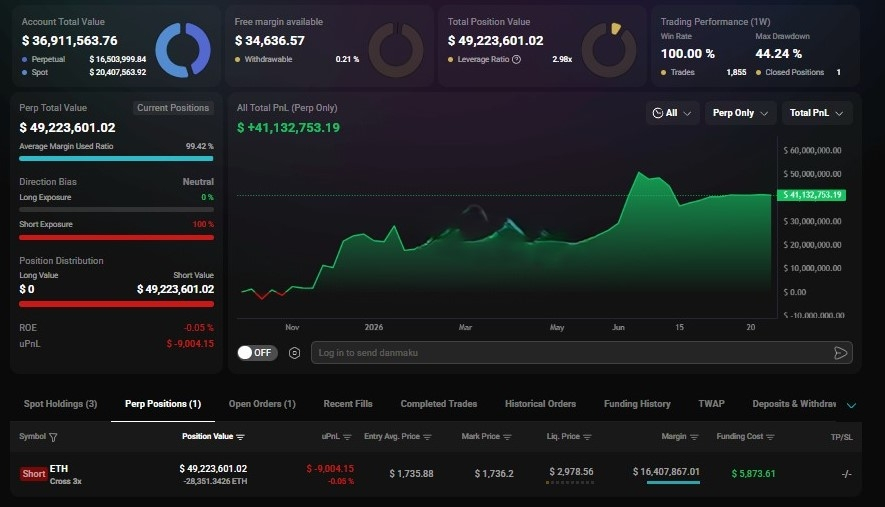
Task: Click the Win Rate 100.00 % value
Action: point(687,54)
